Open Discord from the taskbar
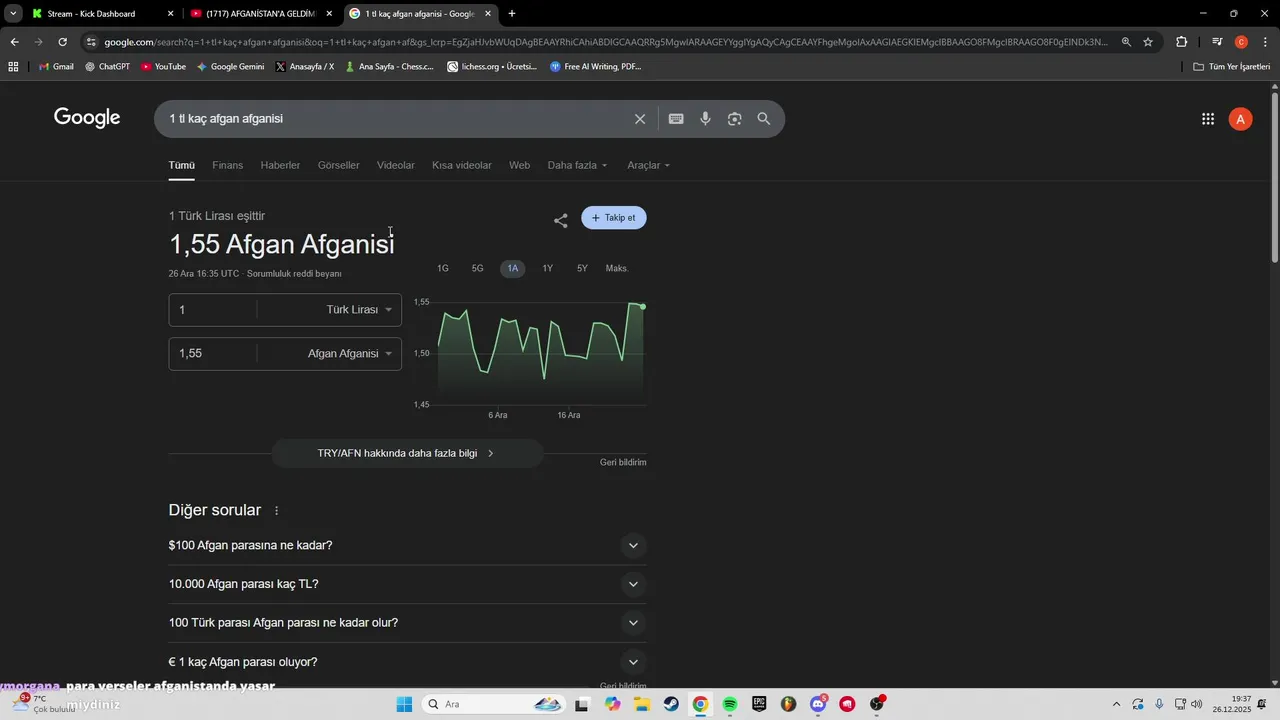The image size is (1280, 720). (x=818, y=704)
